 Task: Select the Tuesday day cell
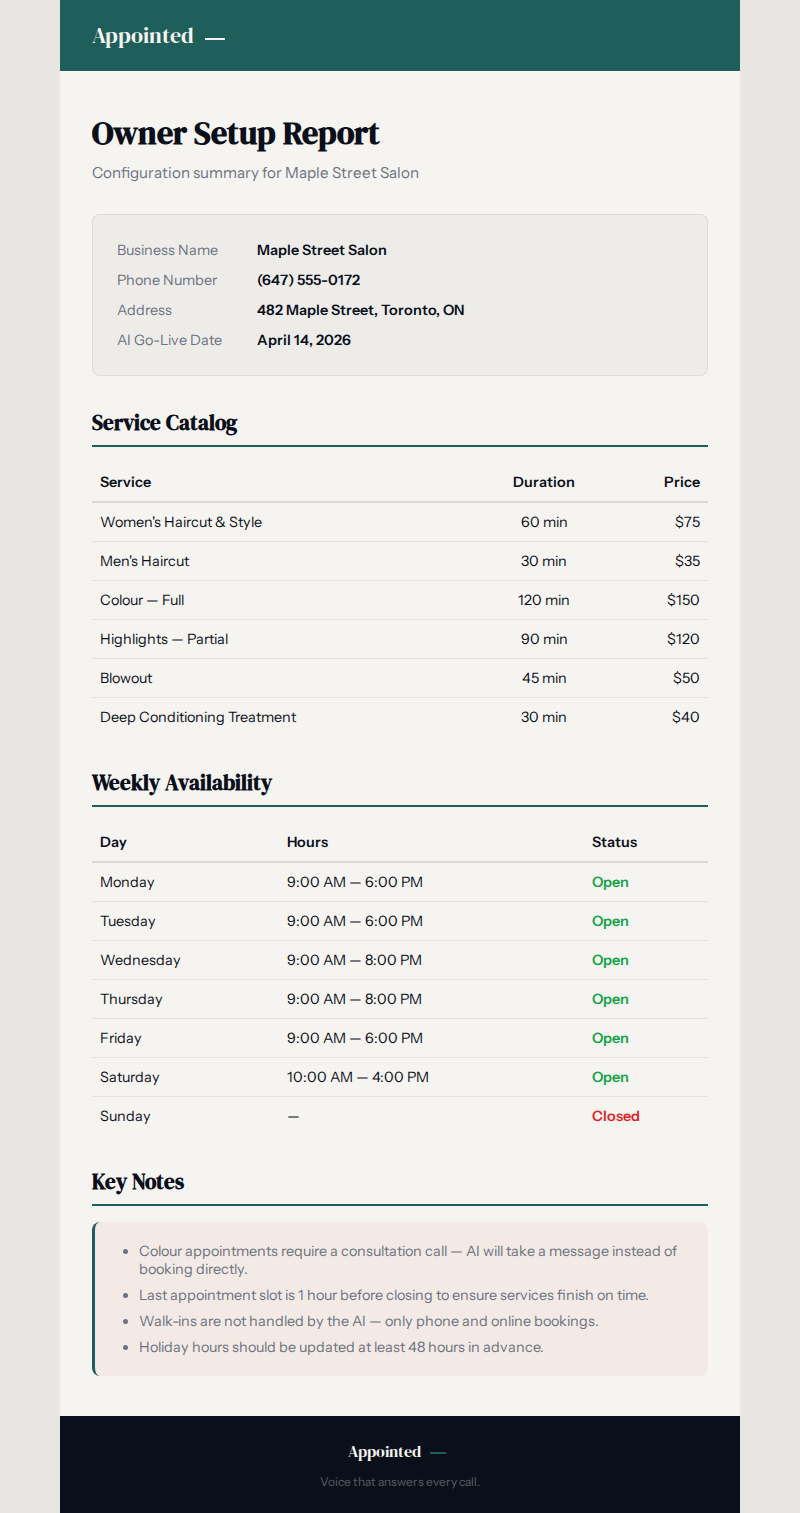pos(128,921)
